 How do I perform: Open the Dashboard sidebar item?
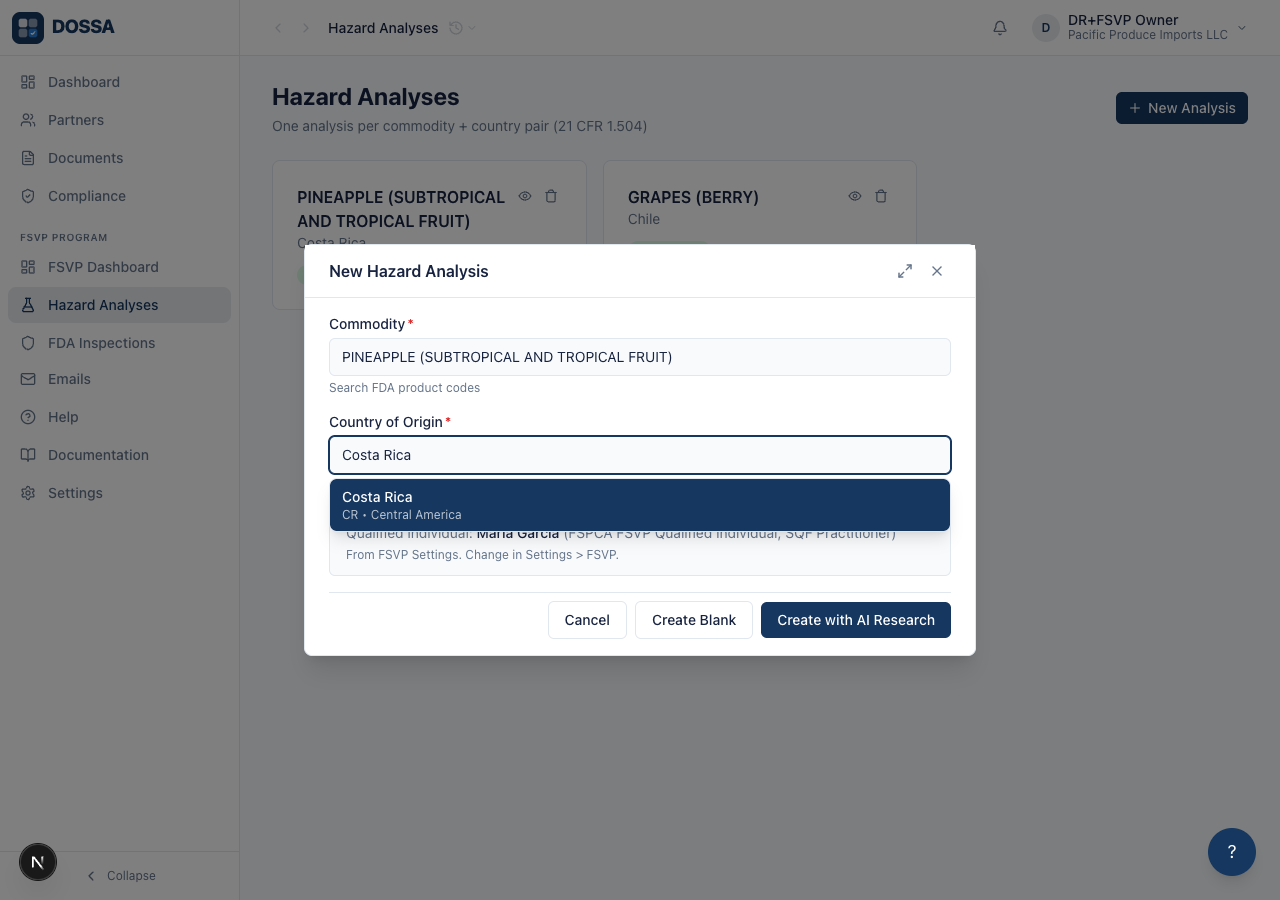click(119, 82)
